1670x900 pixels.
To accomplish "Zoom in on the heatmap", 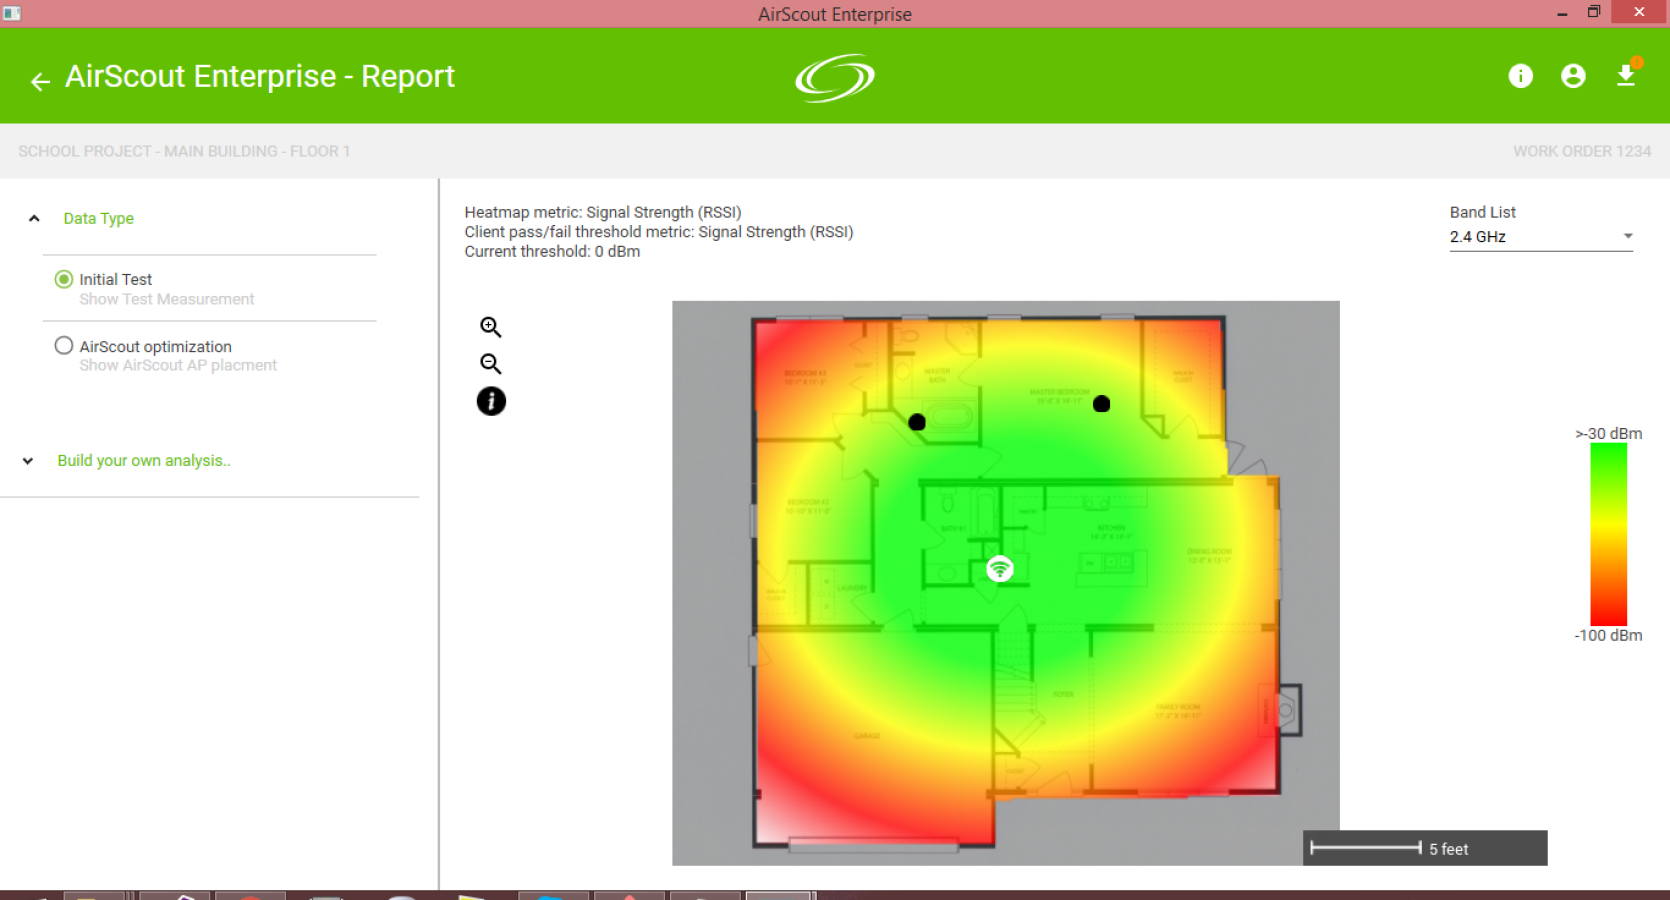I will click(490, 327).
